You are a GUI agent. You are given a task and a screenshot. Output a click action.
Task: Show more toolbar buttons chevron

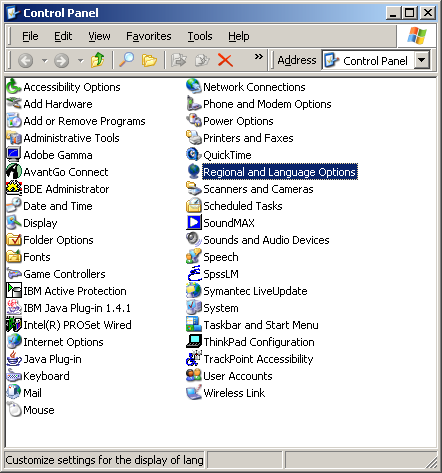tap(259, 56)
